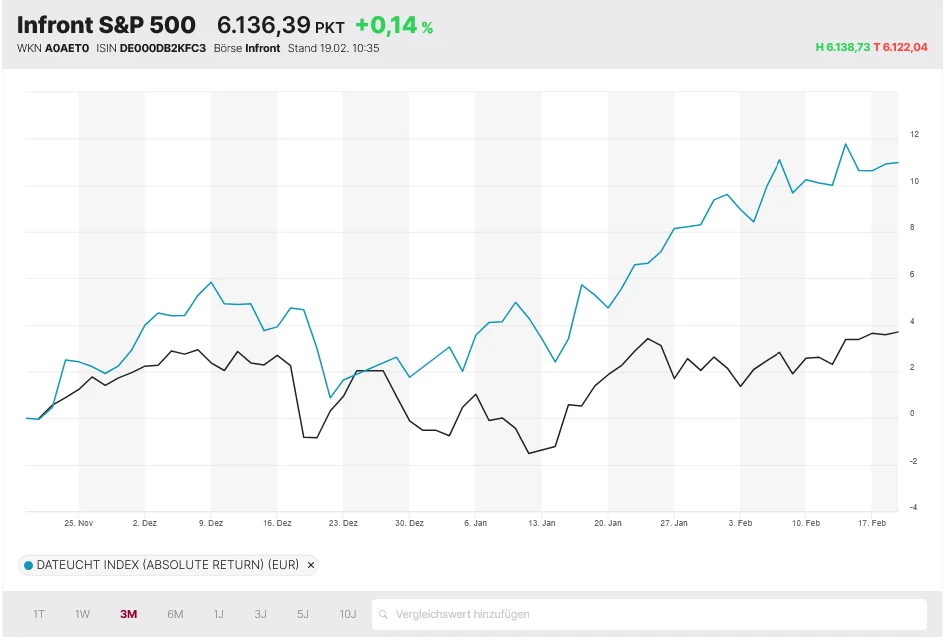
Task: Click the WKN A0AET0 code
Action: (67, 48)
